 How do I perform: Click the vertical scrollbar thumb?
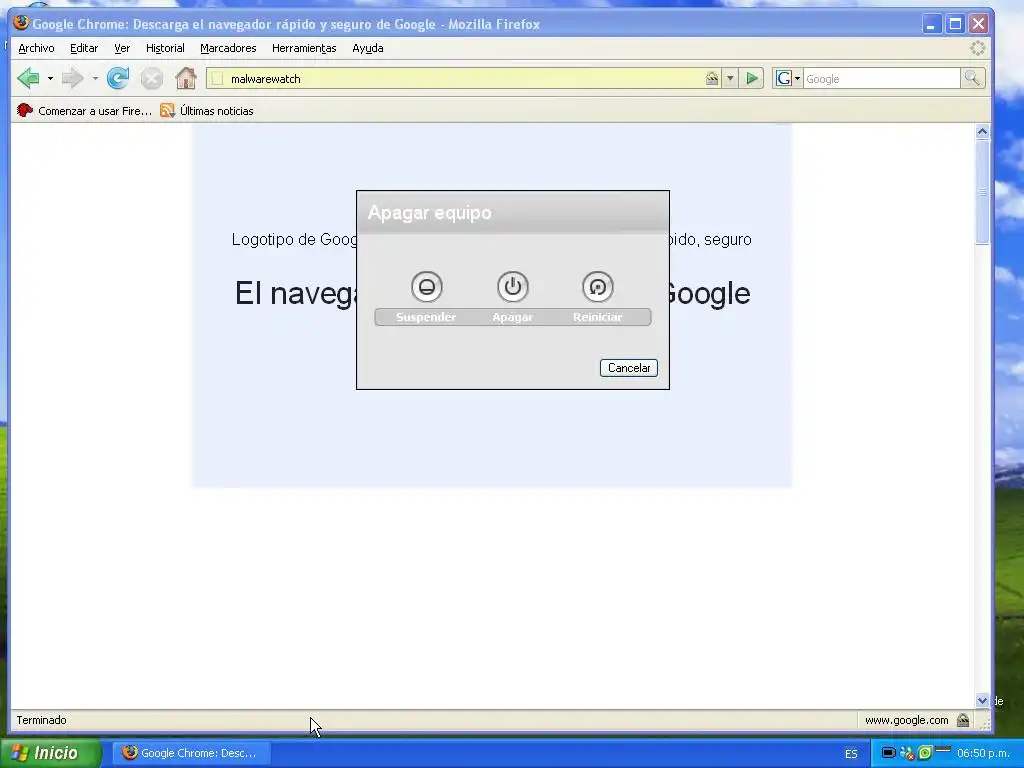pyautogui.click(x=982, y=192)
